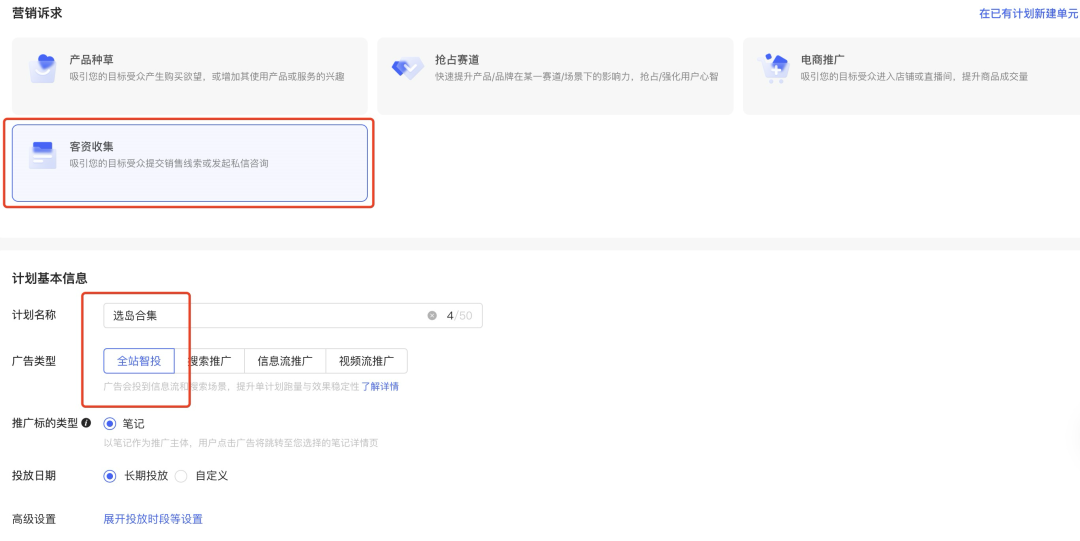Screen dimensions: 1080x541
Task: Click the 计划名称 input field
Action: click(293, 316)
